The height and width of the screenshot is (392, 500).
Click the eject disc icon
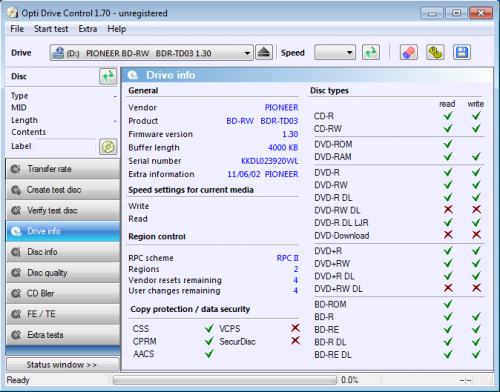click(264, 53)
